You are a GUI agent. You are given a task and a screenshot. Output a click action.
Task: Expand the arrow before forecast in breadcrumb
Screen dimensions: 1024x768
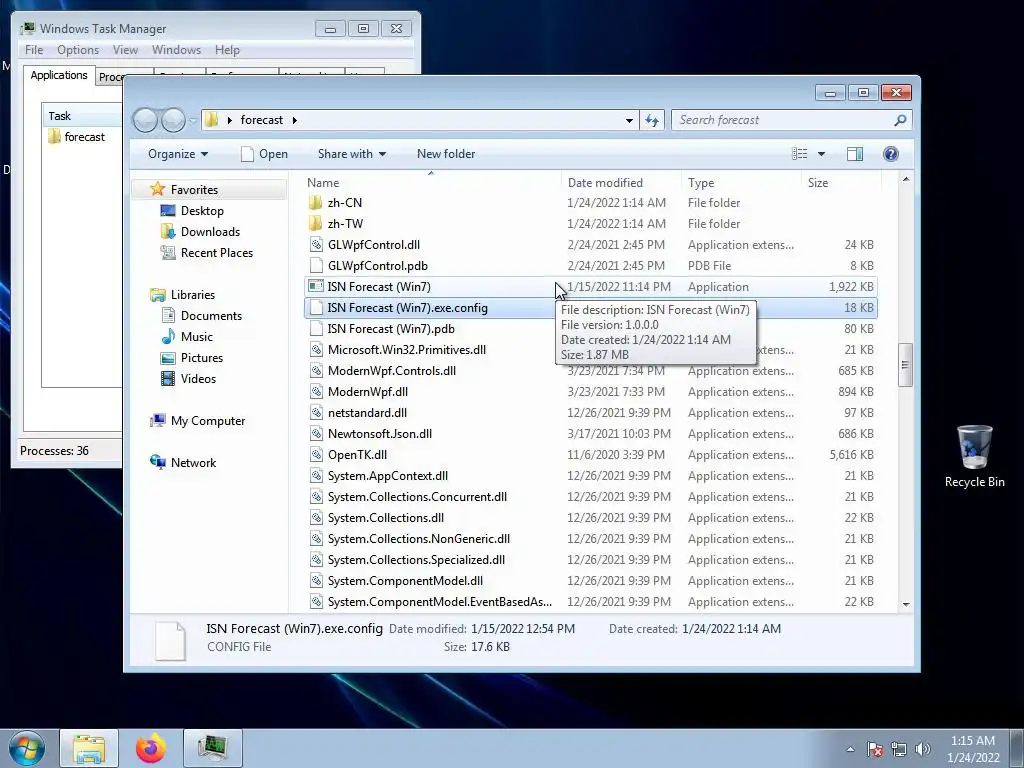point(229,120)
